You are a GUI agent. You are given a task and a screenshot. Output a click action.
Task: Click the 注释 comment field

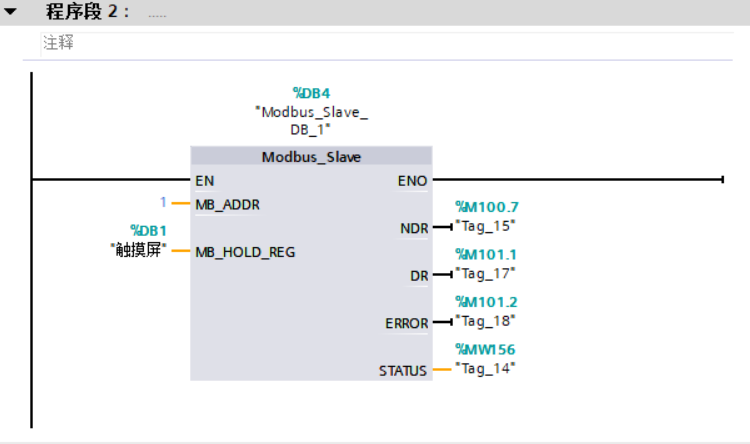tap(58, 43)
